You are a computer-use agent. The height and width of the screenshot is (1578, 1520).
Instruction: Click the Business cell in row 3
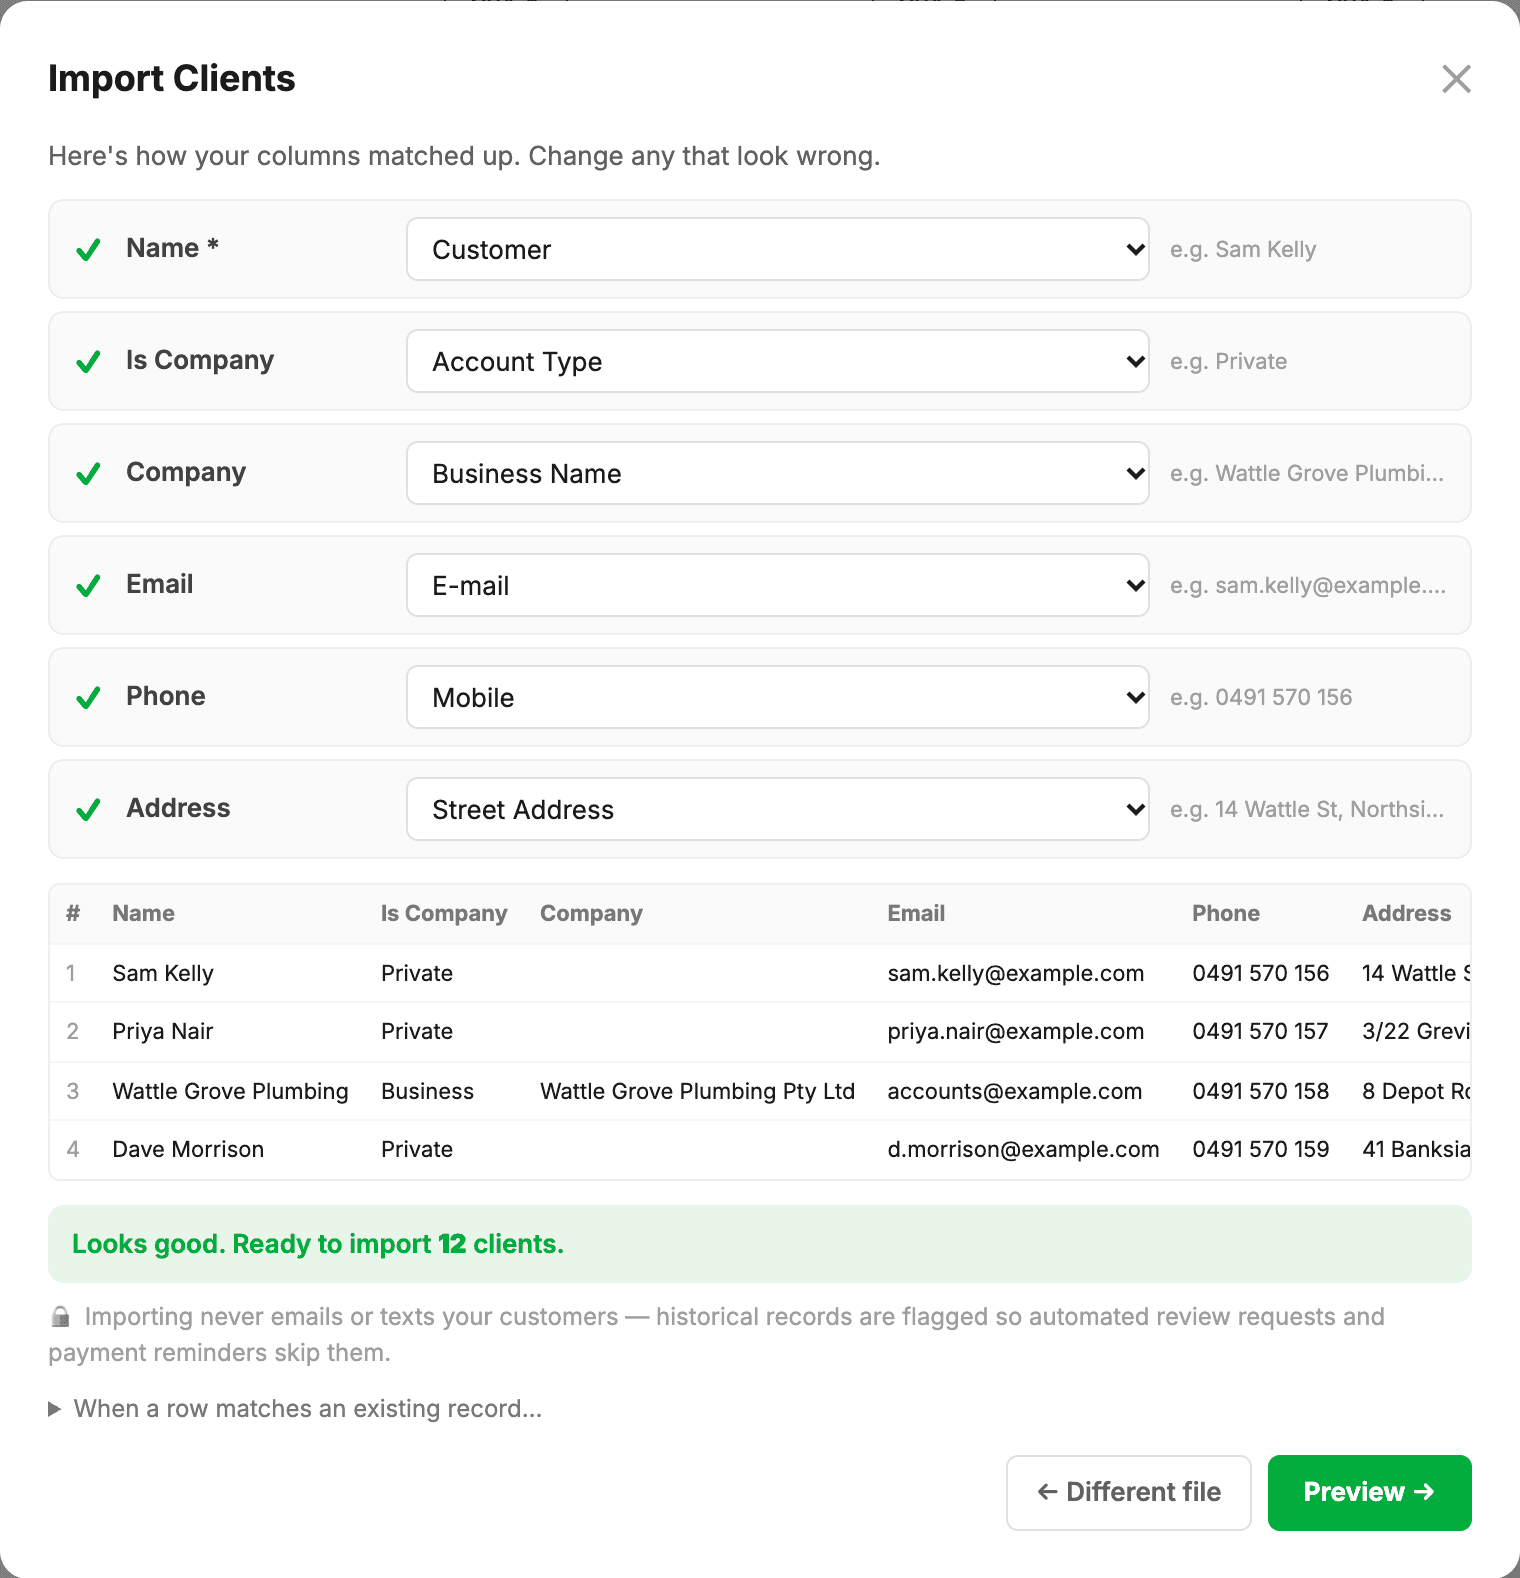tap(427, 1091)
